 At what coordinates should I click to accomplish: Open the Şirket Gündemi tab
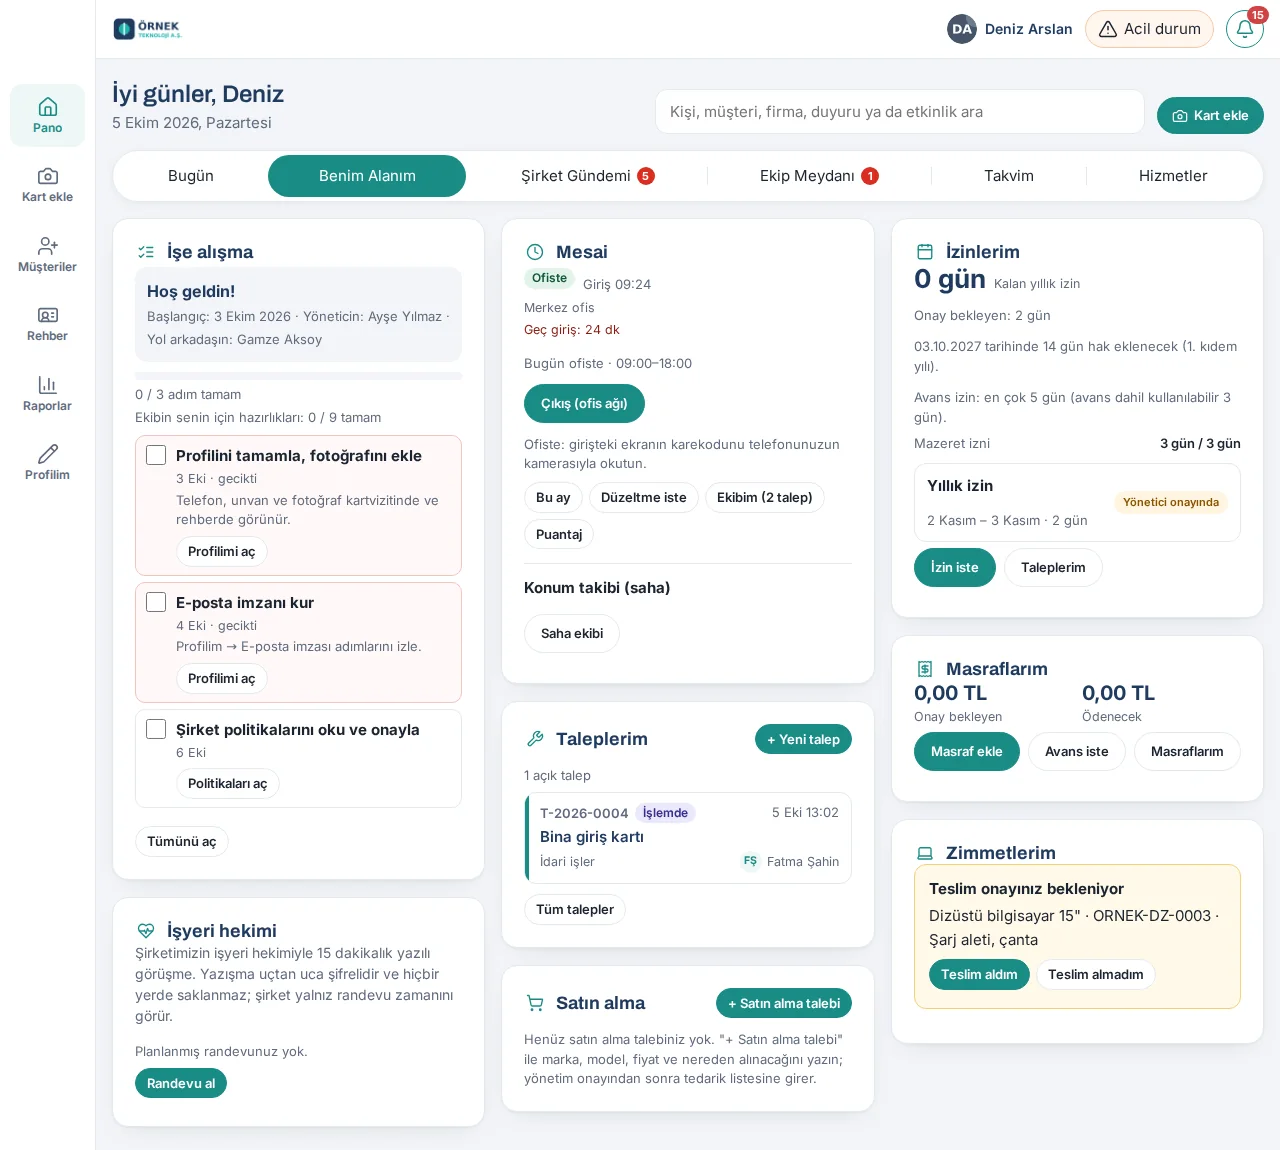[x=588, y=176]
